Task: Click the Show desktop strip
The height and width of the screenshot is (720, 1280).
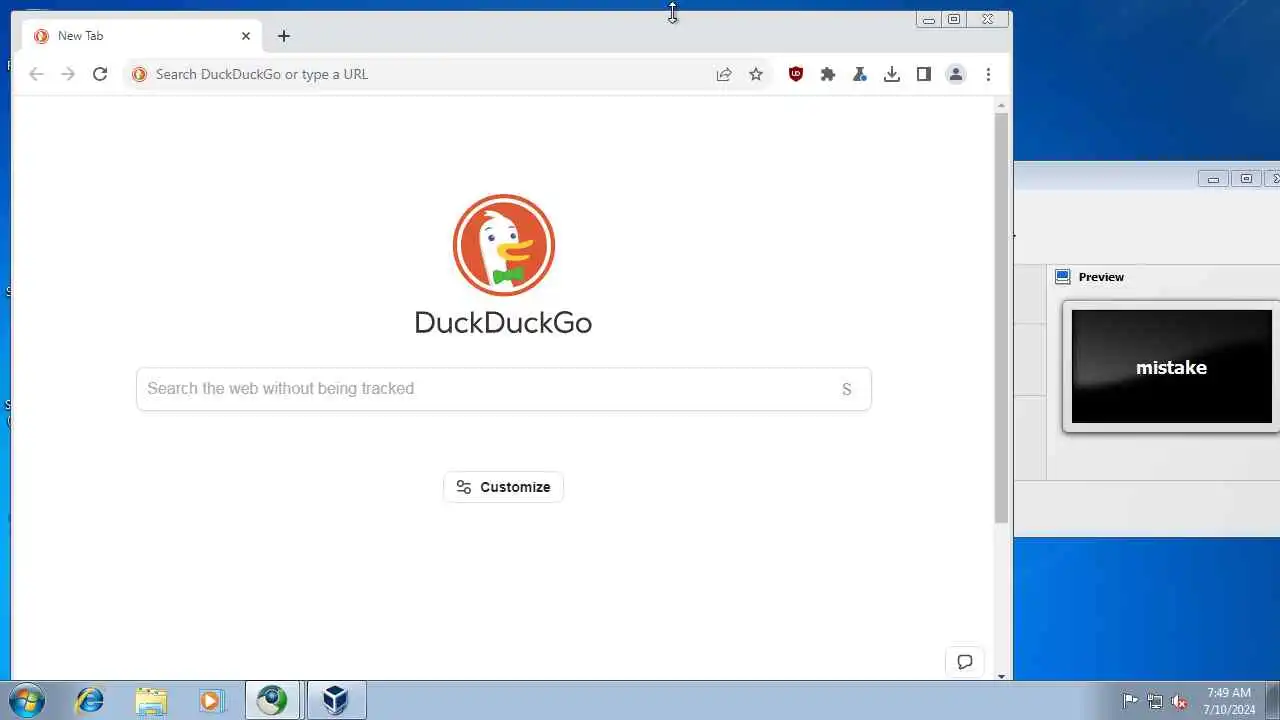Action: [1272, 700]
